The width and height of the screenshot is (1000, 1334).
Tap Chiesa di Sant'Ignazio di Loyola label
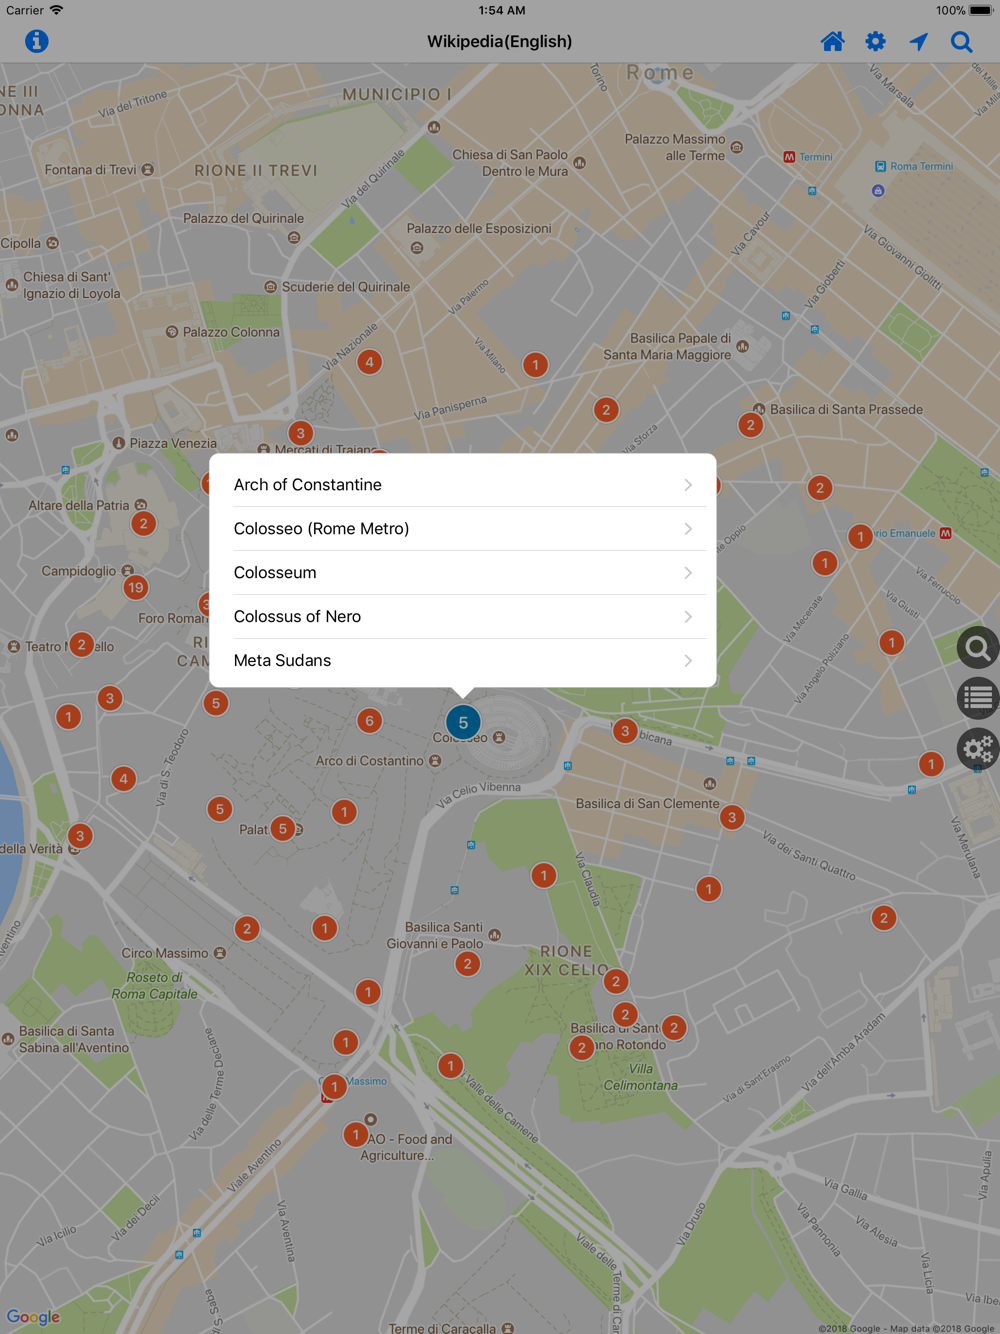click(72, 285)
